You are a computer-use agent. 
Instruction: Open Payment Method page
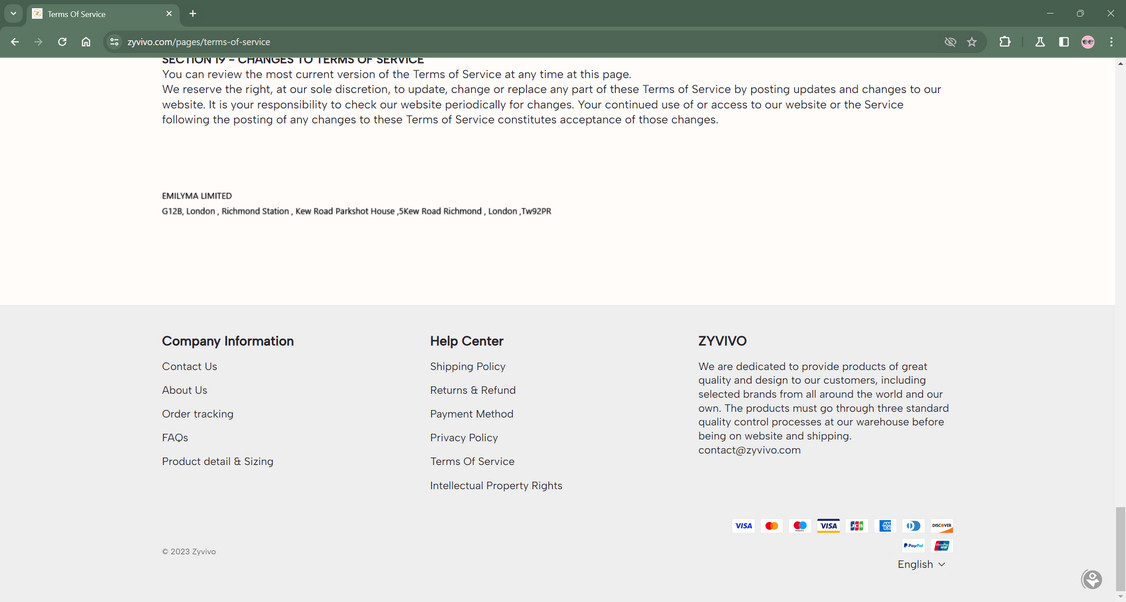pos(472,414)
